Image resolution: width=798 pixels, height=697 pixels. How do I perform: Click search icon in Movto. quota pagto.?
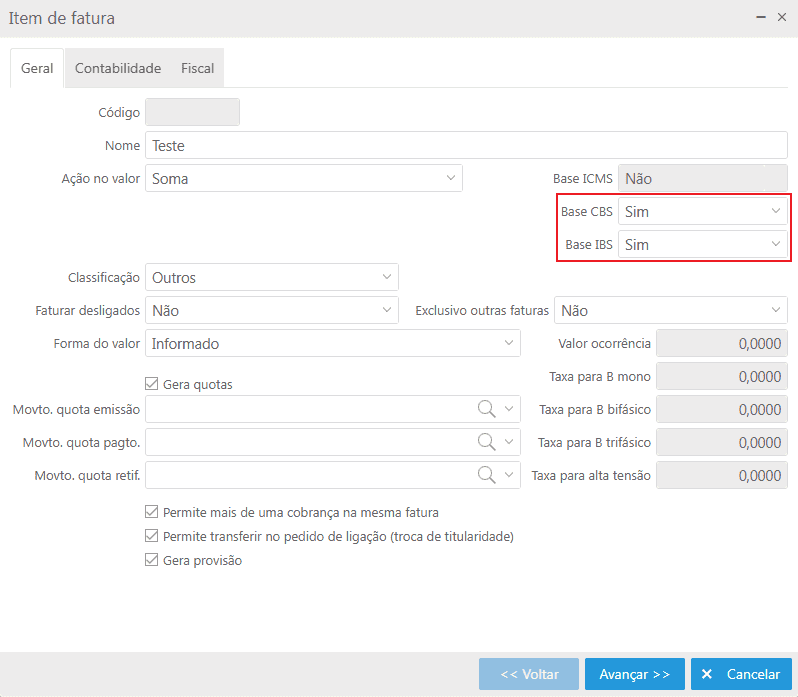(x=486, y=442)
